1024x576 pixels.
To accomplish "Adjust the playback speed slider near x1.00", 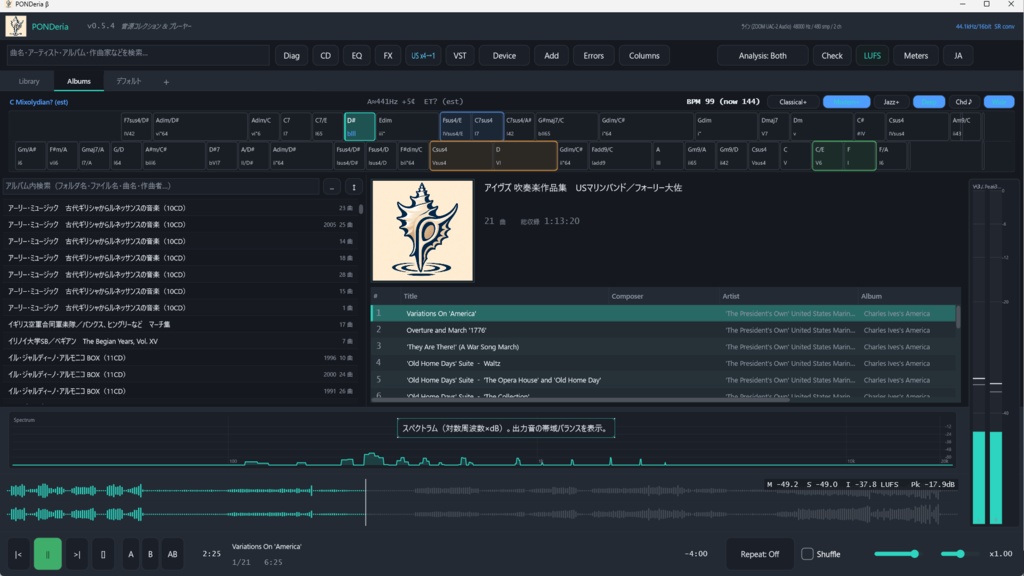I will [x=958, y=554].
